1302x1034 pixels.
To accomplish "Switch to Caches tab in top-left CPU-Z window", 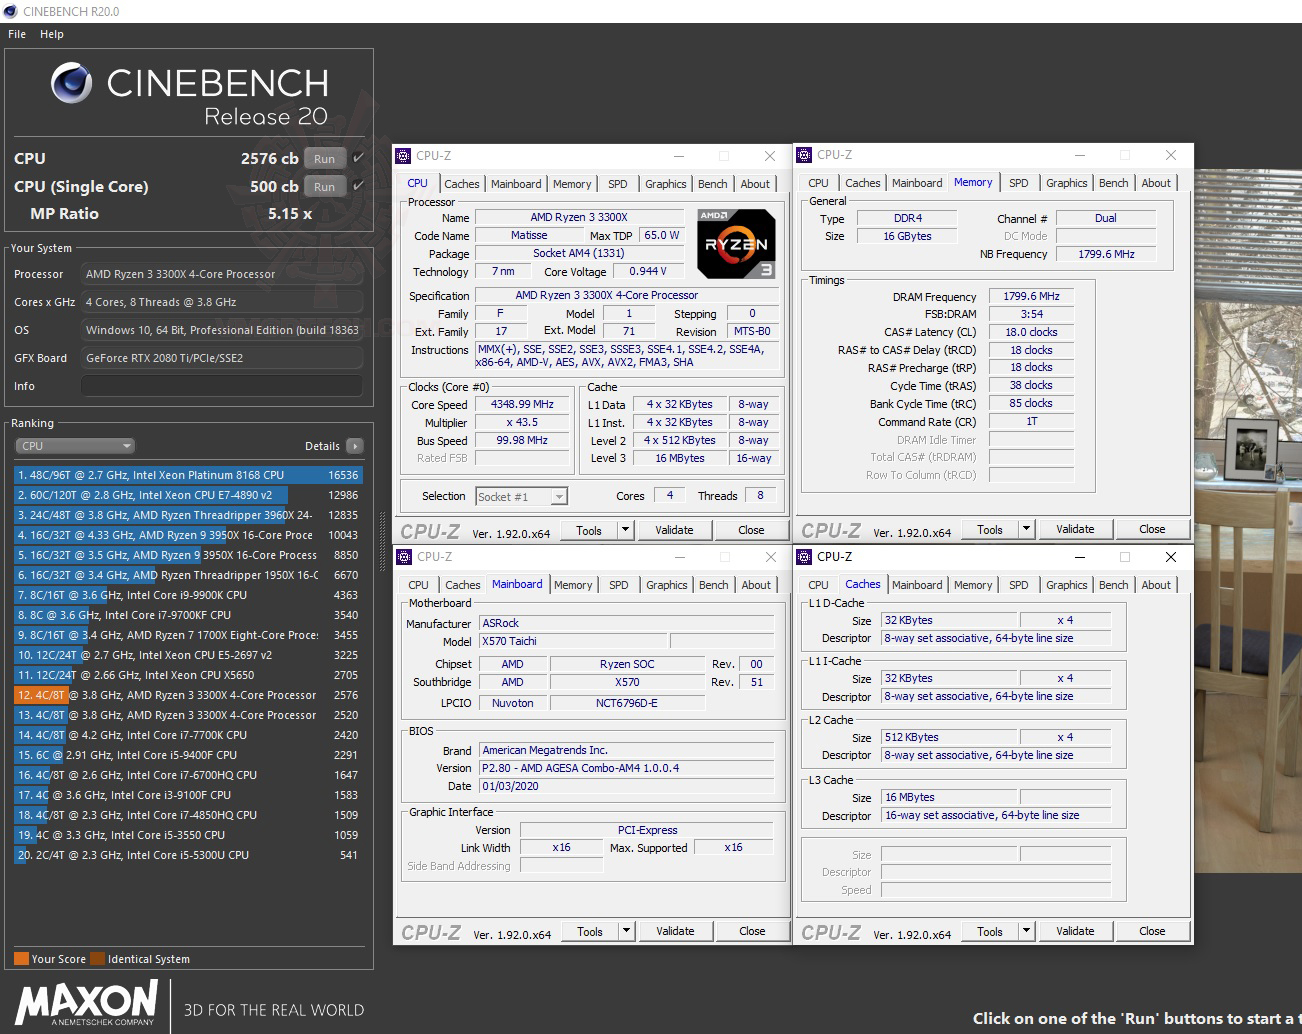I will coord(462,184).
